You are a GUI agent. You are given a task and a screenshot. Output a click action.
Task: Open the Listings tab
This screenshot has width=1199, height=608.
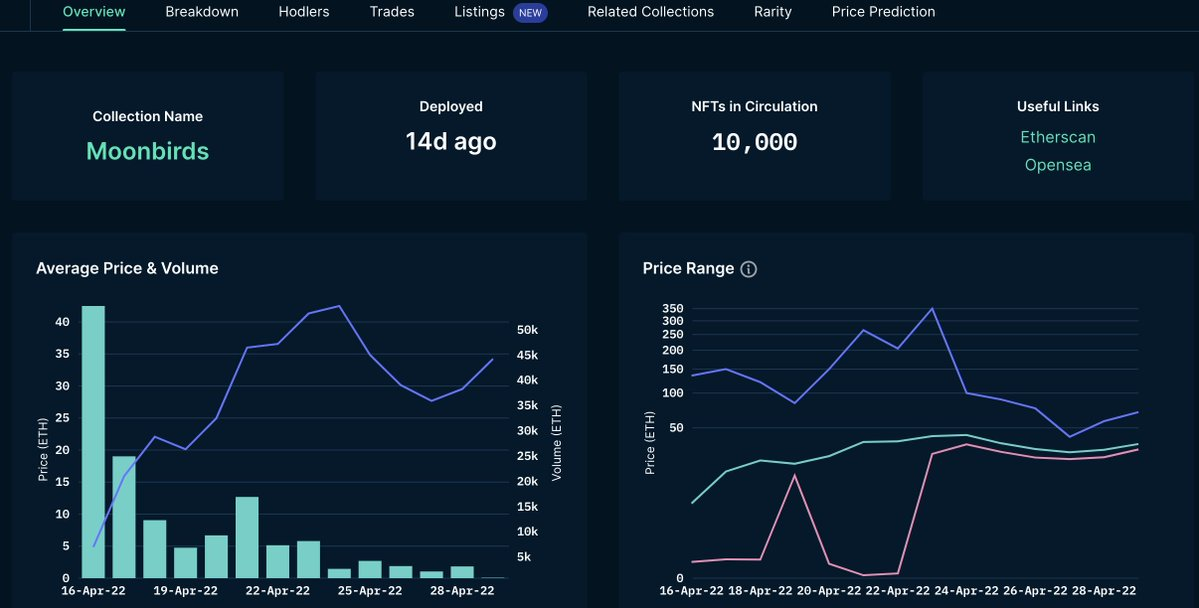(x=479, y=12)
